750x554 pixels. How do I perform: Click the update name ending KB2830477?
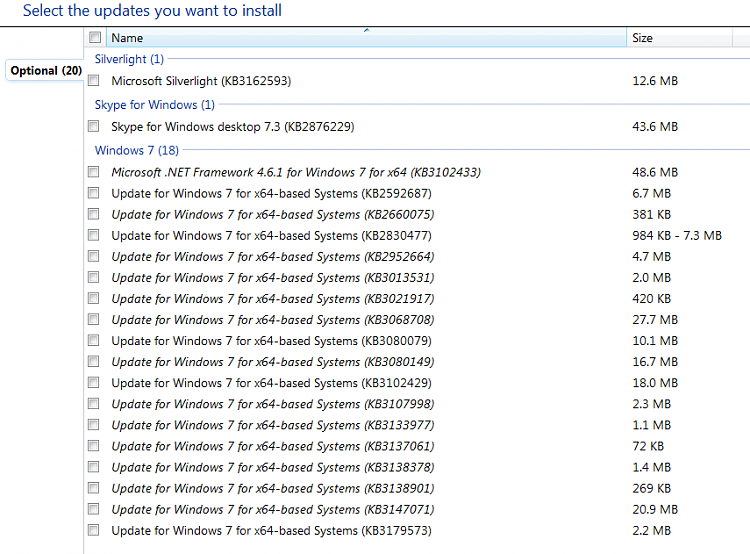click(271, 235)
